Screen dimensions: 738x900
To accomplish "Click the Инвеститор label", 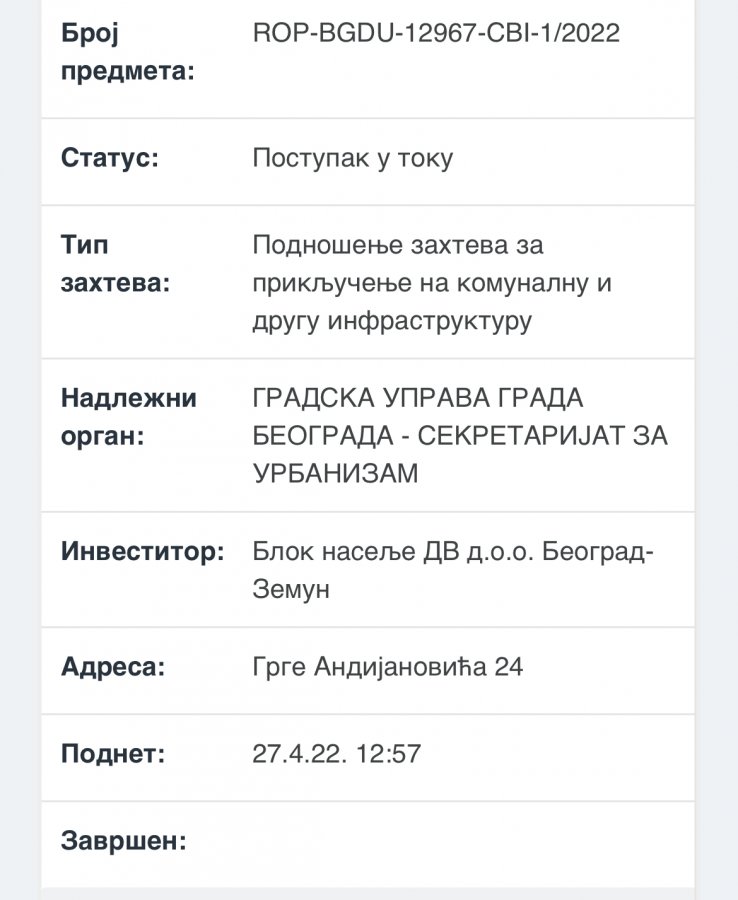I will (x=143, y=551).
